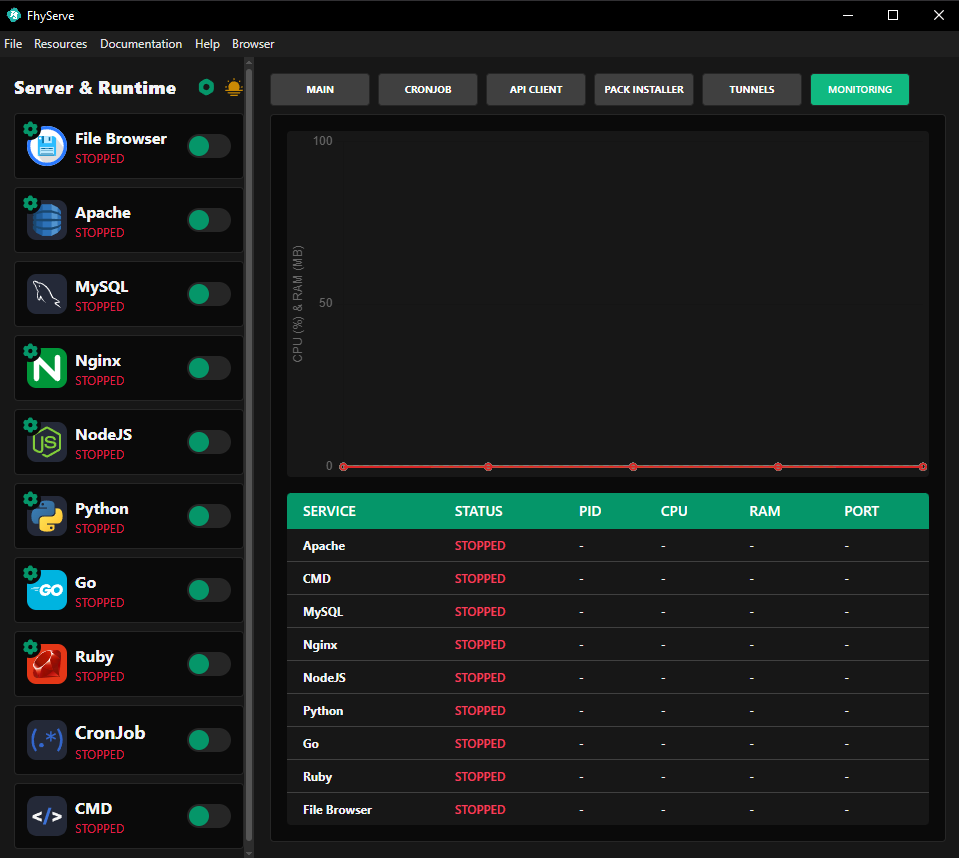Toggle the CronJob service switch
The width and height of the screenshot is (959, 858).
pyautogui.click(x=209, y=740)
